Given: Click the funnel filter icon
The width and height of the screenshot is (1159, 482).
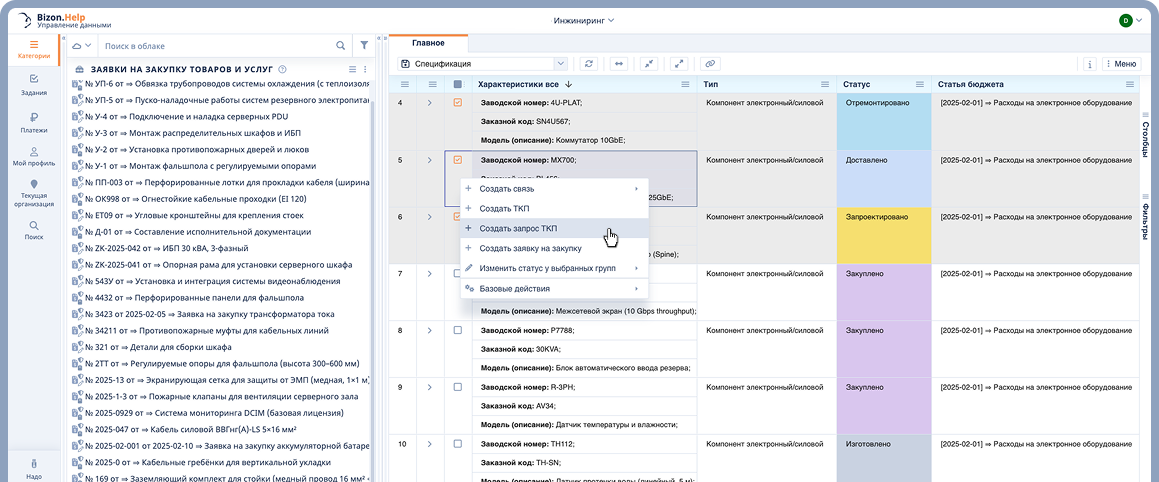Looking at the screenshot, I should [364, 45].
